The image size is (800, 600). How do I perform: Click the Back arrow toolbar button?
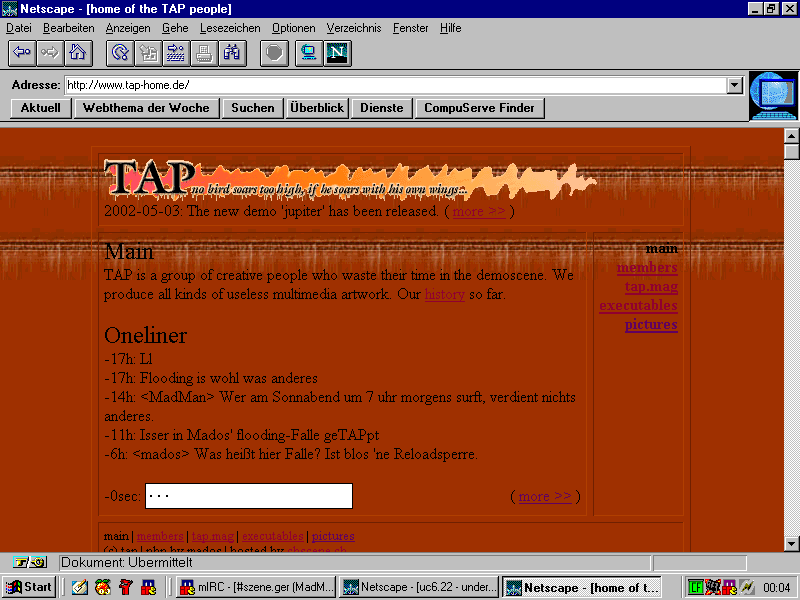coord(22,53)
